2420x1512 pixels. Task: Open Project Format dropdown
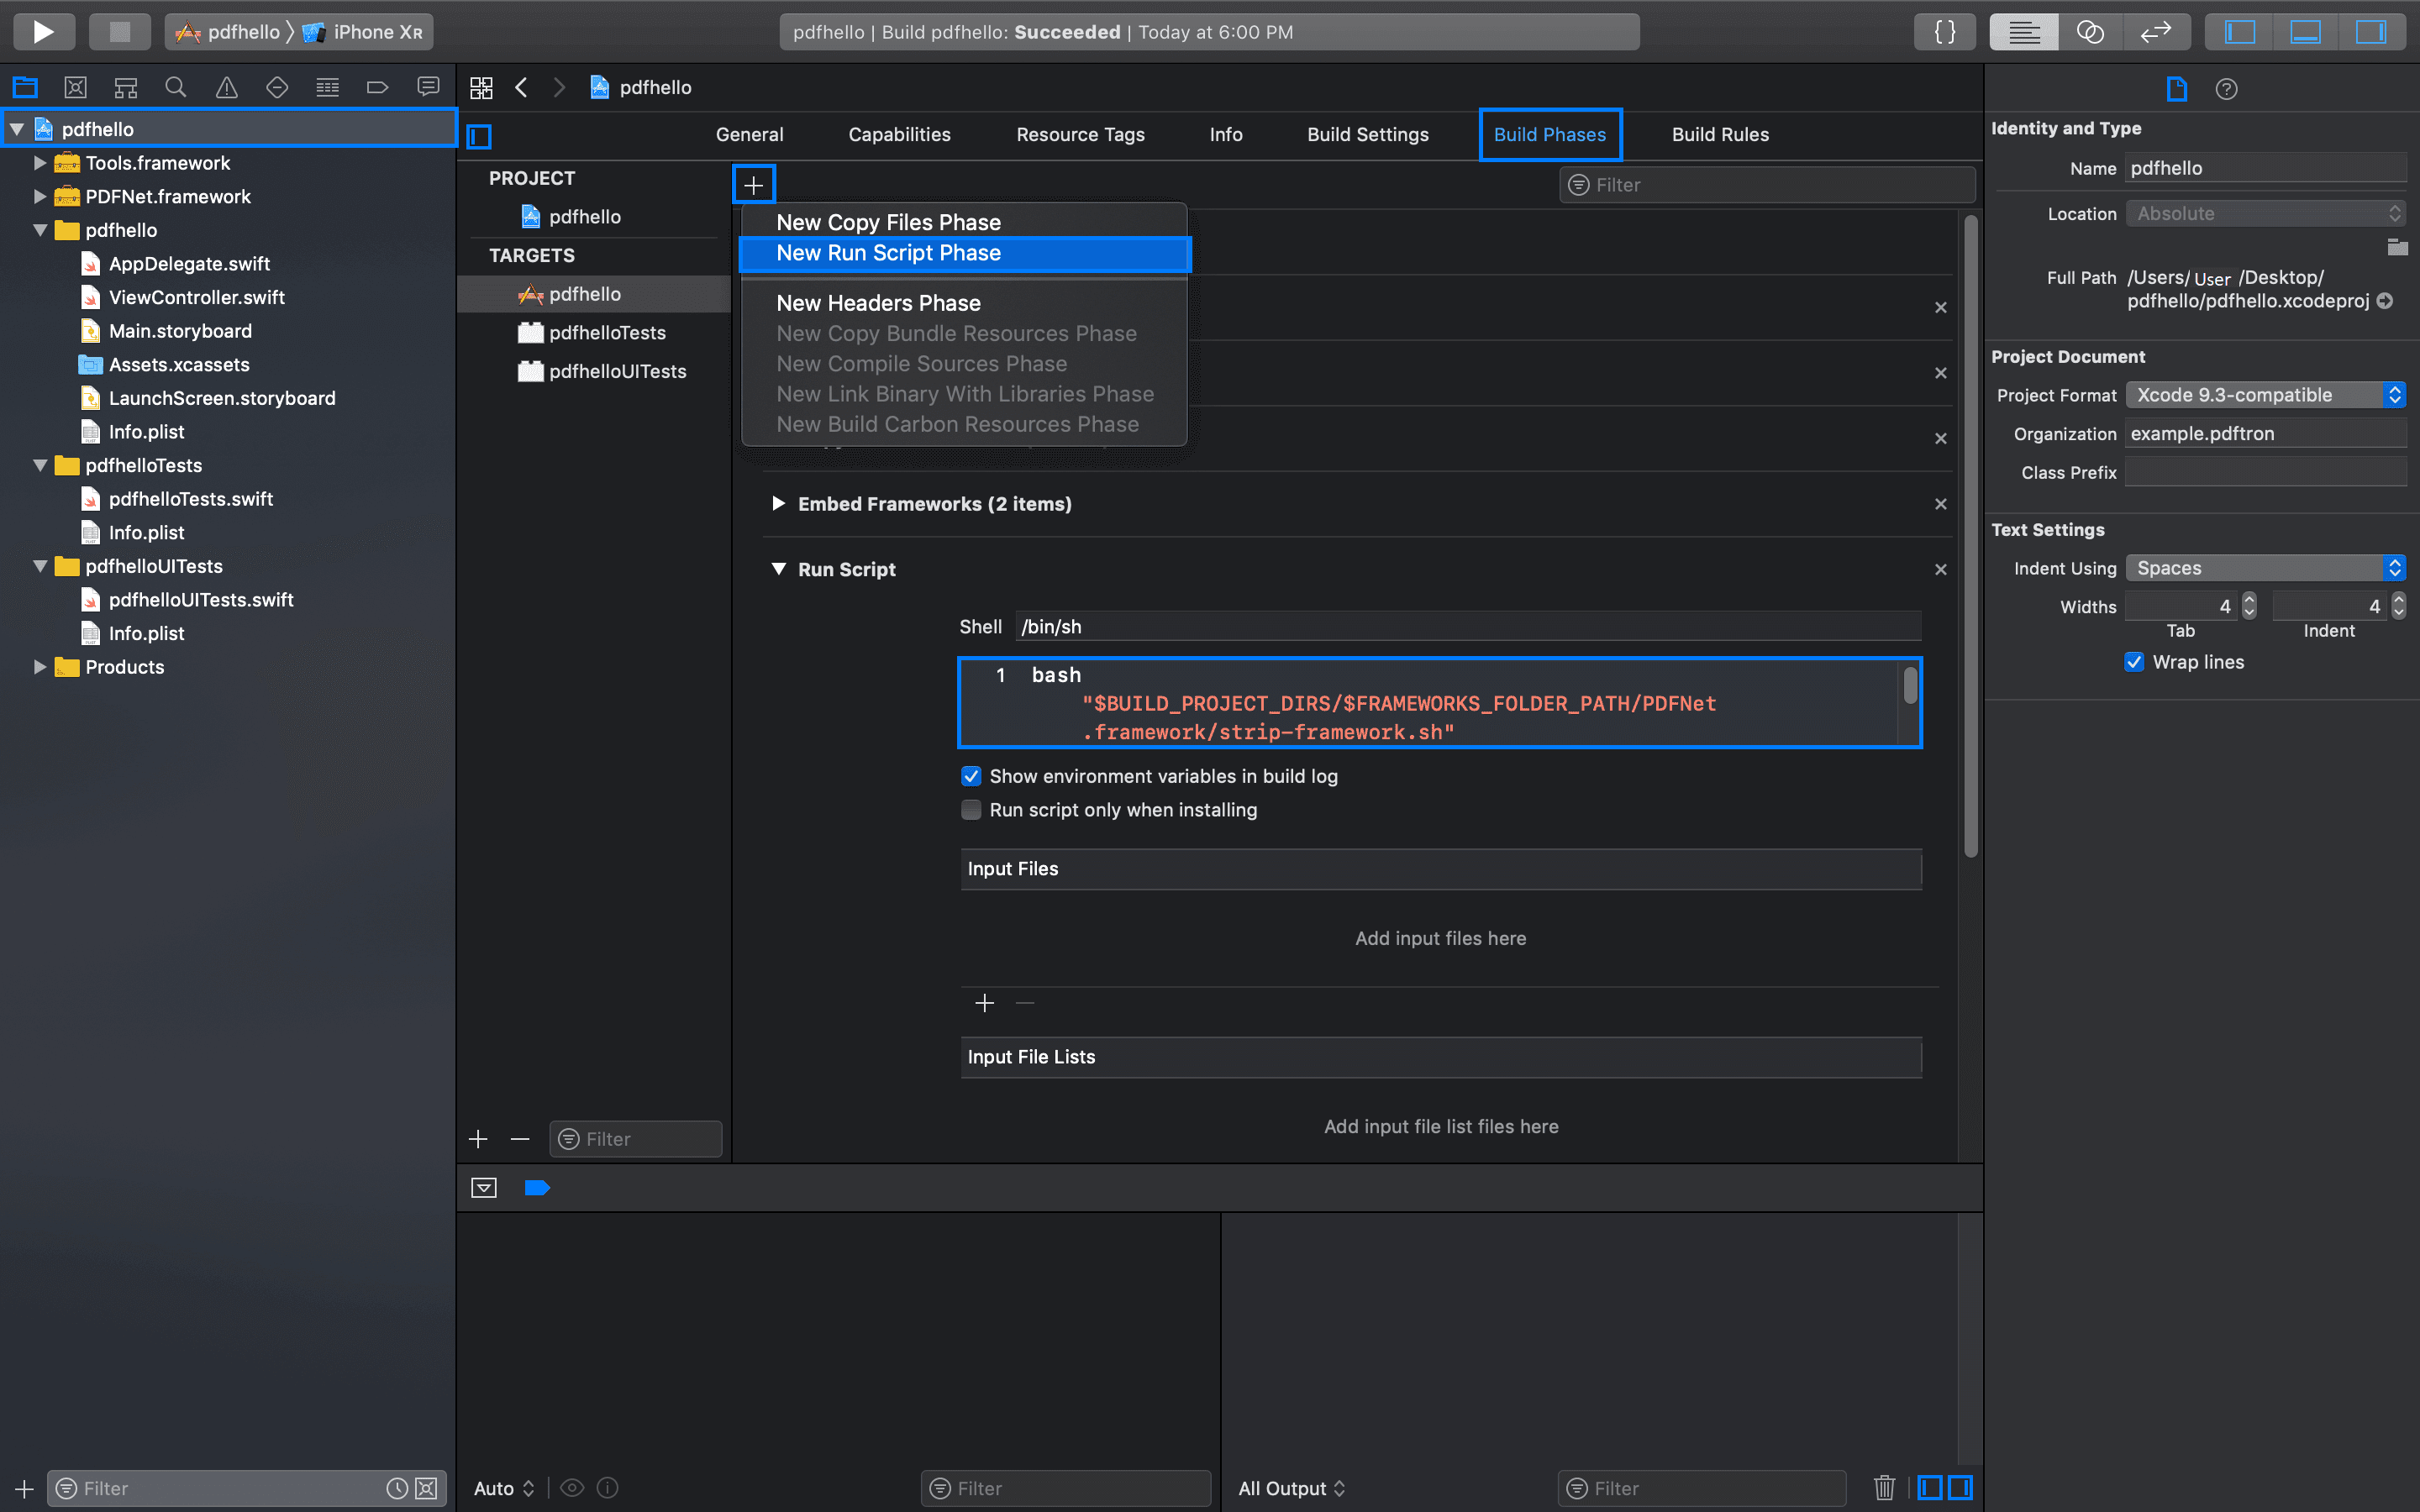coord(2265,395)
